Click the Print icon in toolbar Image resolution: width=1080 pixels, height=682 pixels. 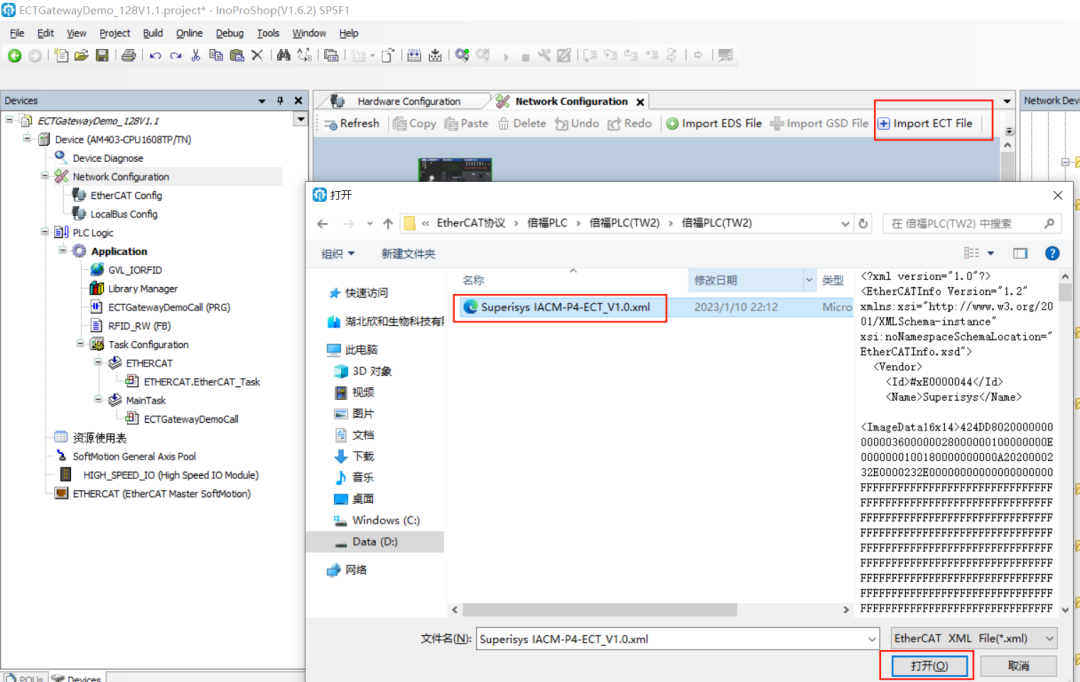[x=128, y=55]
